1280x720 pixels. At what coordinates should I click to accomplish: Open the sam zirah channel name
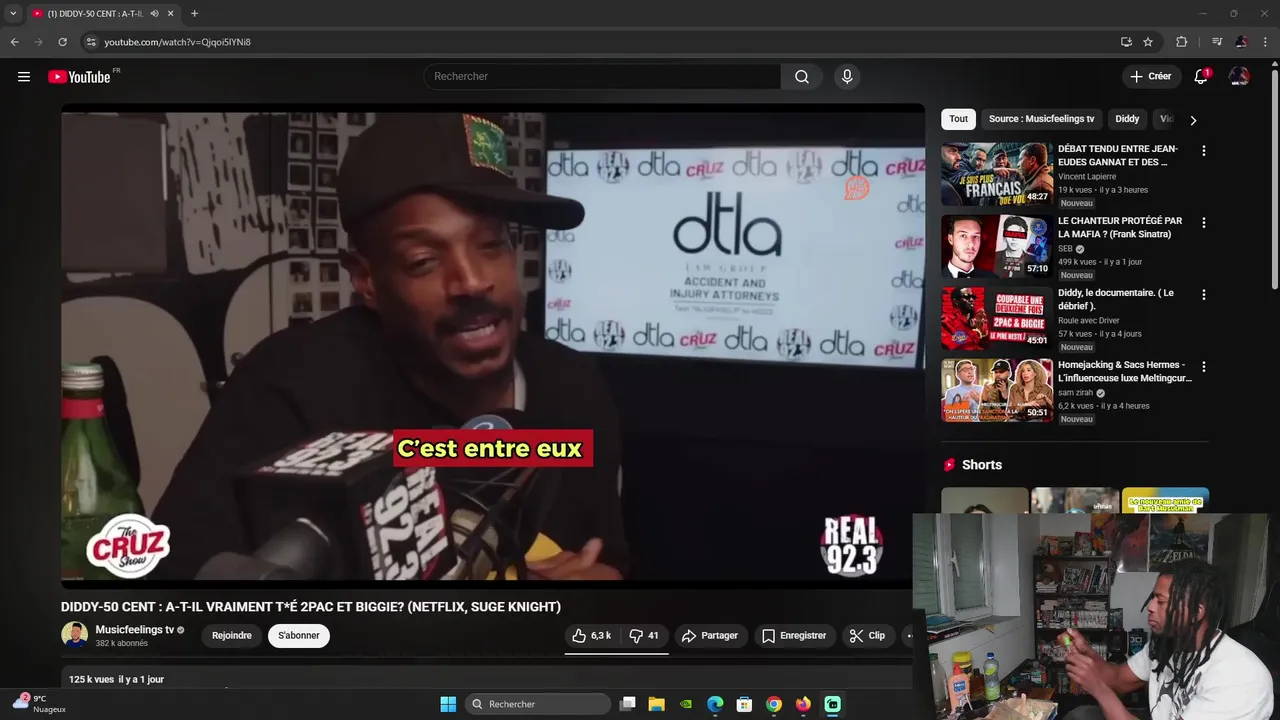click(1076, 393)
